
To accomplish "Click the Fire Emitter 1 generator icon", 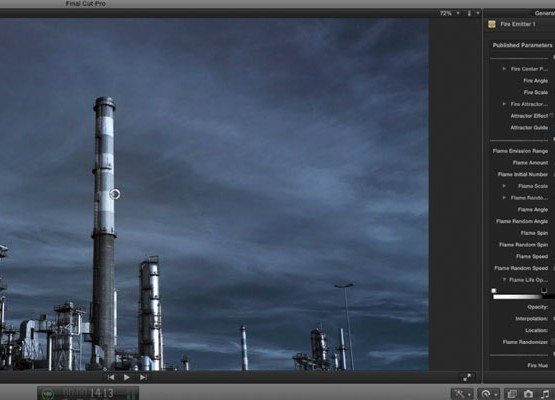I will [492, 24].
